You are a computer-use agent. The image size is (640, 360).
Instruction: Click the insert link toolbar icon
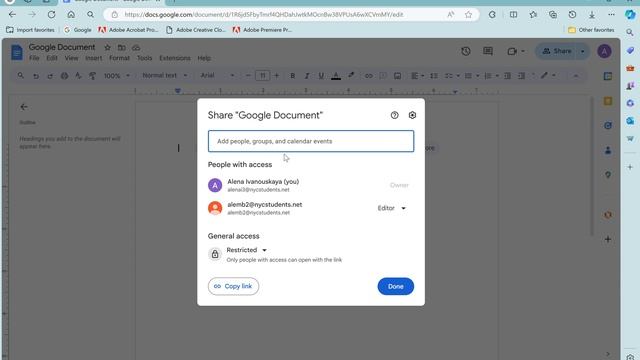click(369, 76)
